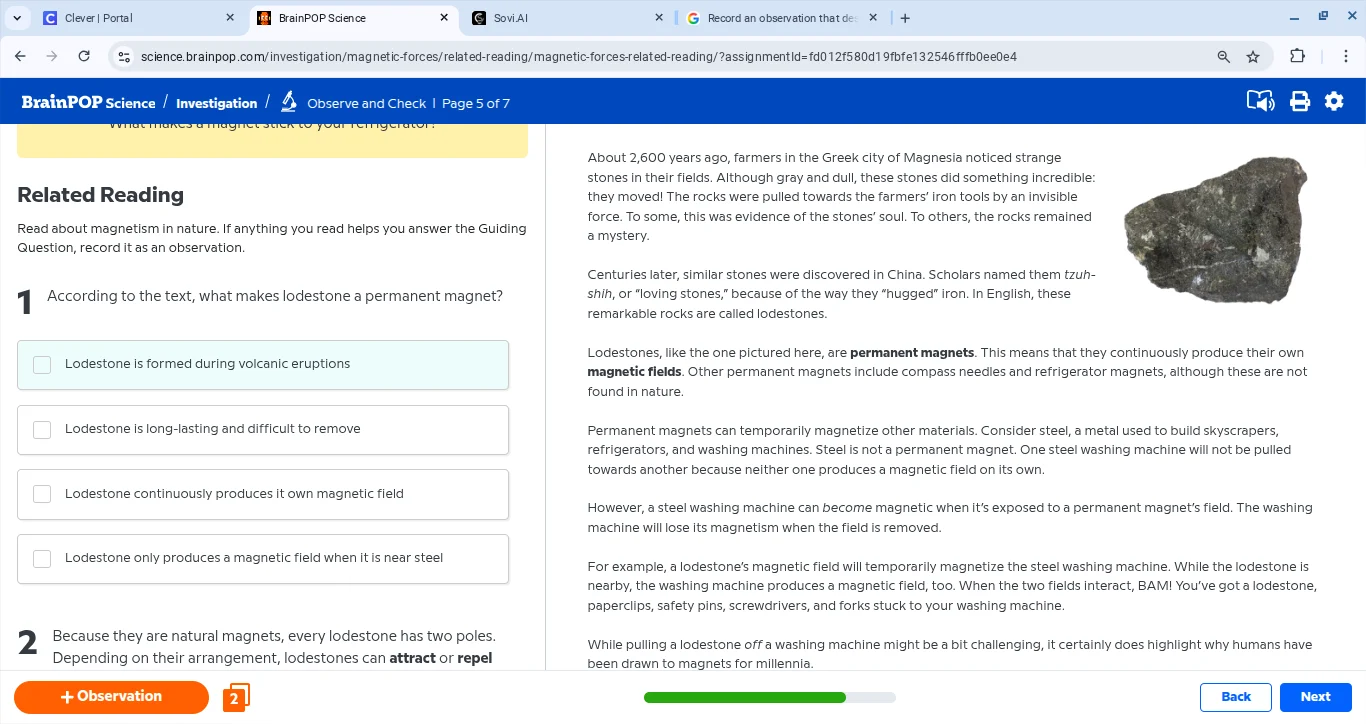The image size is (1366, 724).
Task: Reload the page
Action: (x=84, y=57)
